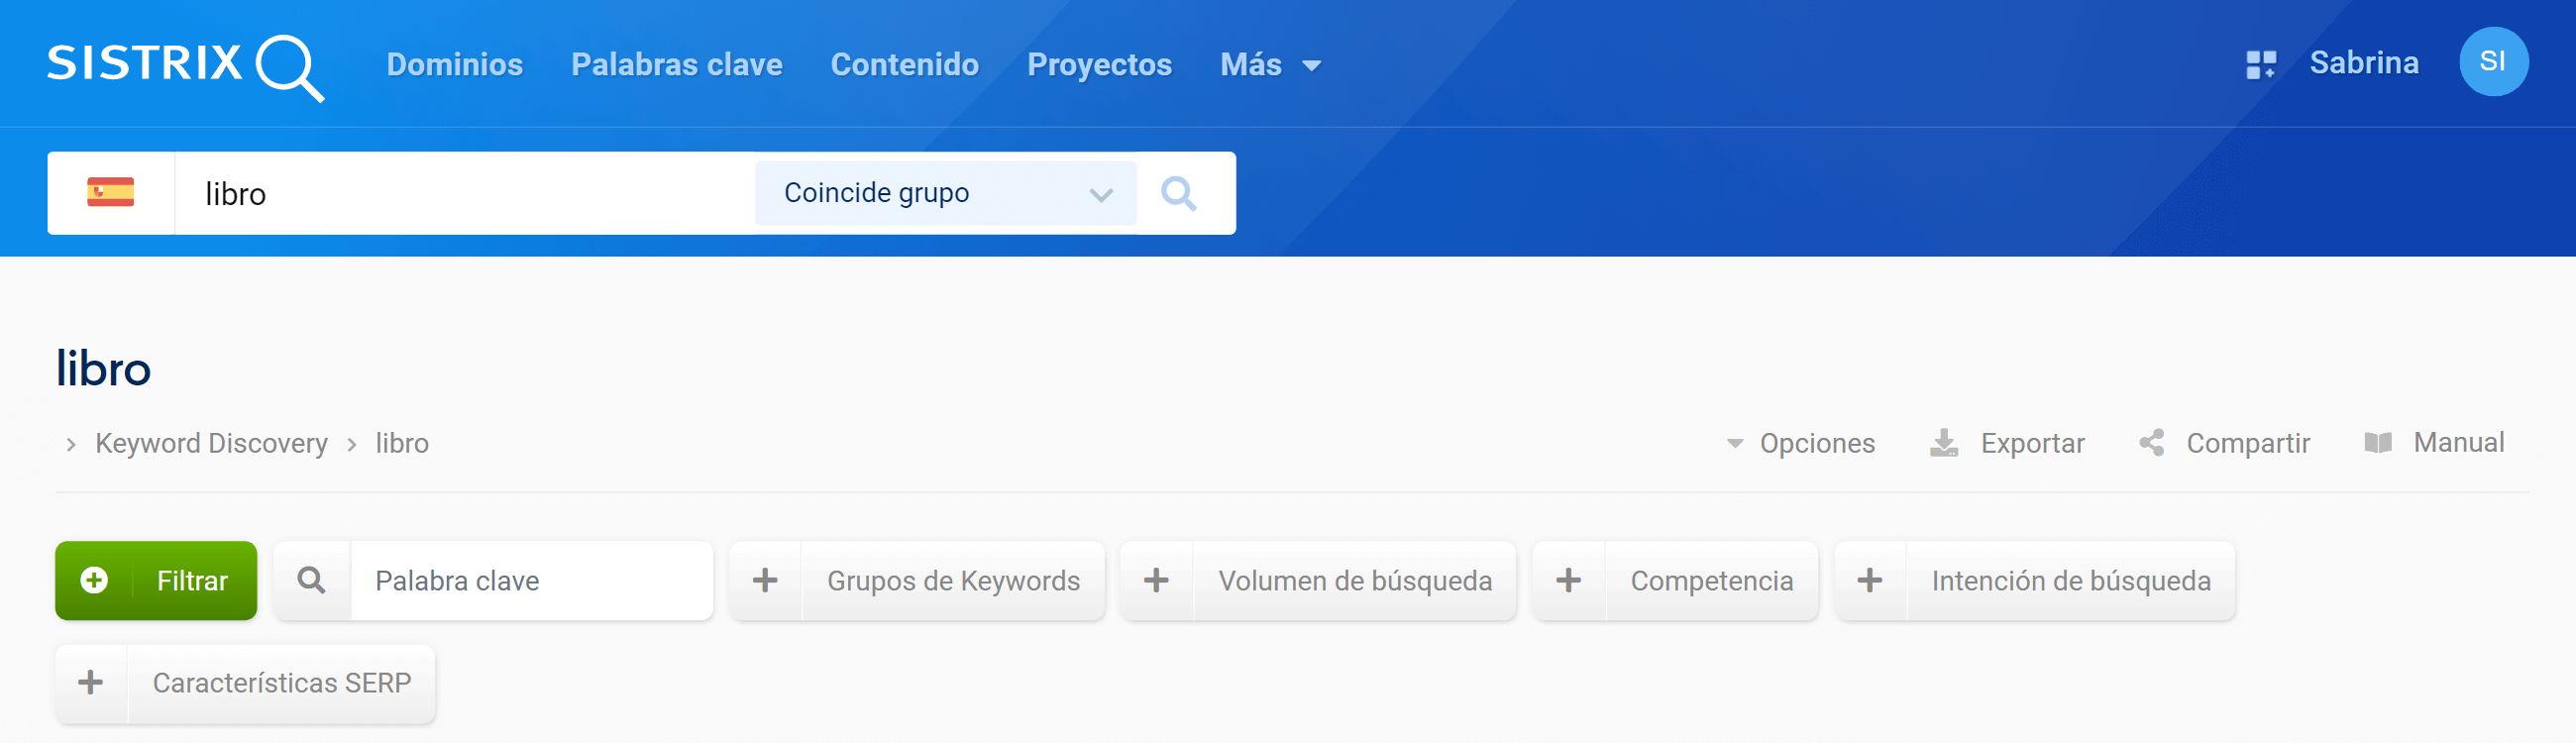Screen dimensions: 2576x743
Task: Click the Compartir share icon
Action: click(2151, 443)
